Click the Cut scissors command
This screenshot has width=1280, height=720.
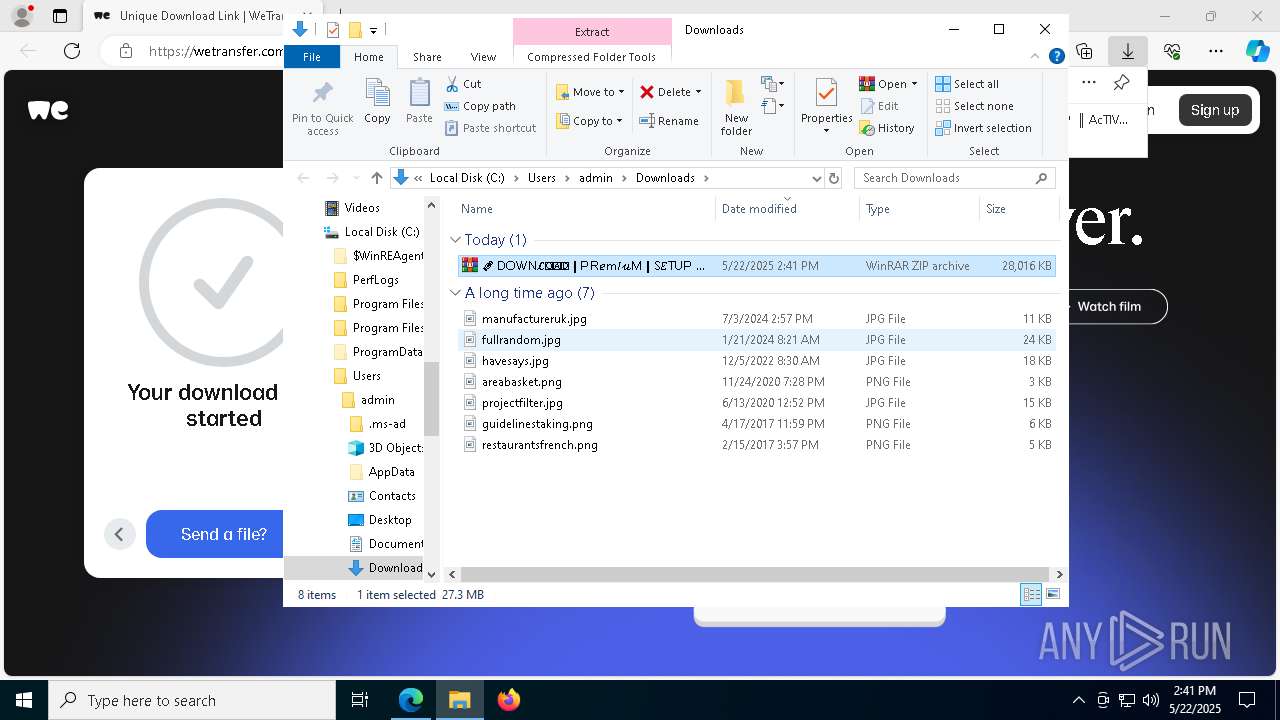(463, 84)
